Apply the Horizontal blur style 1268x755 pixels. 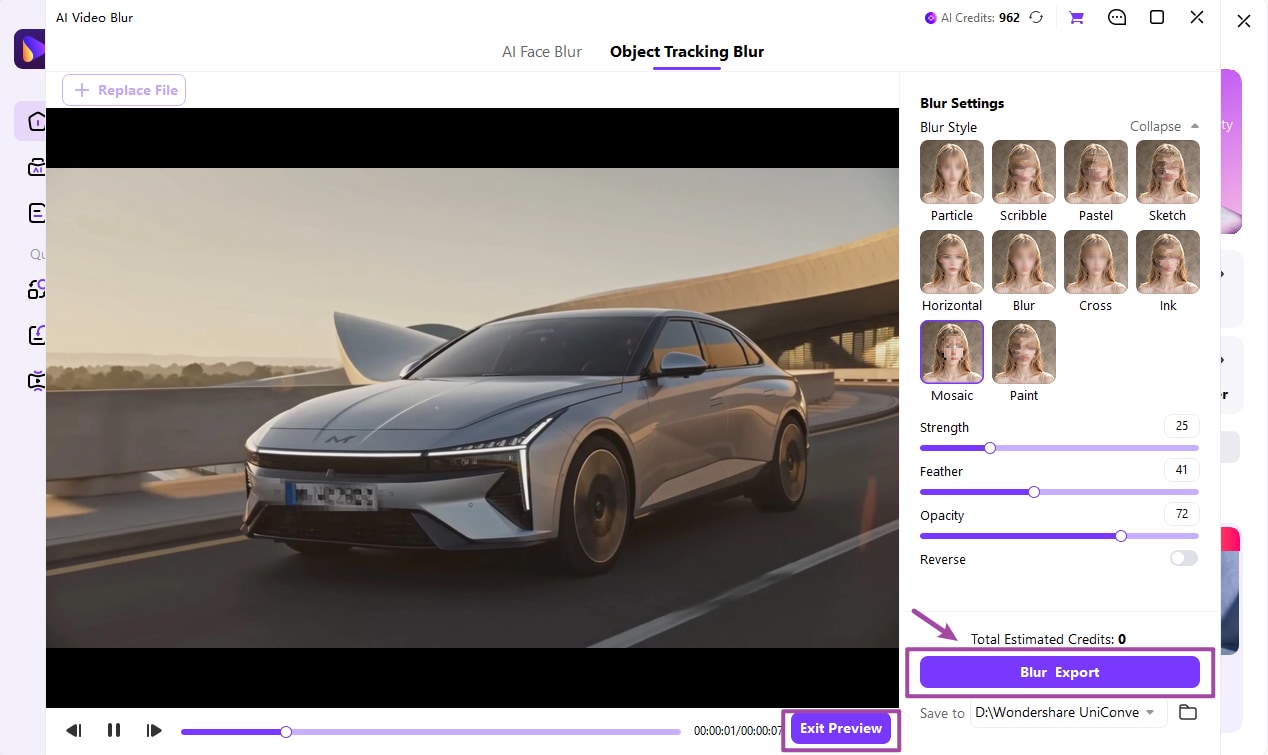tap(952, 262)
